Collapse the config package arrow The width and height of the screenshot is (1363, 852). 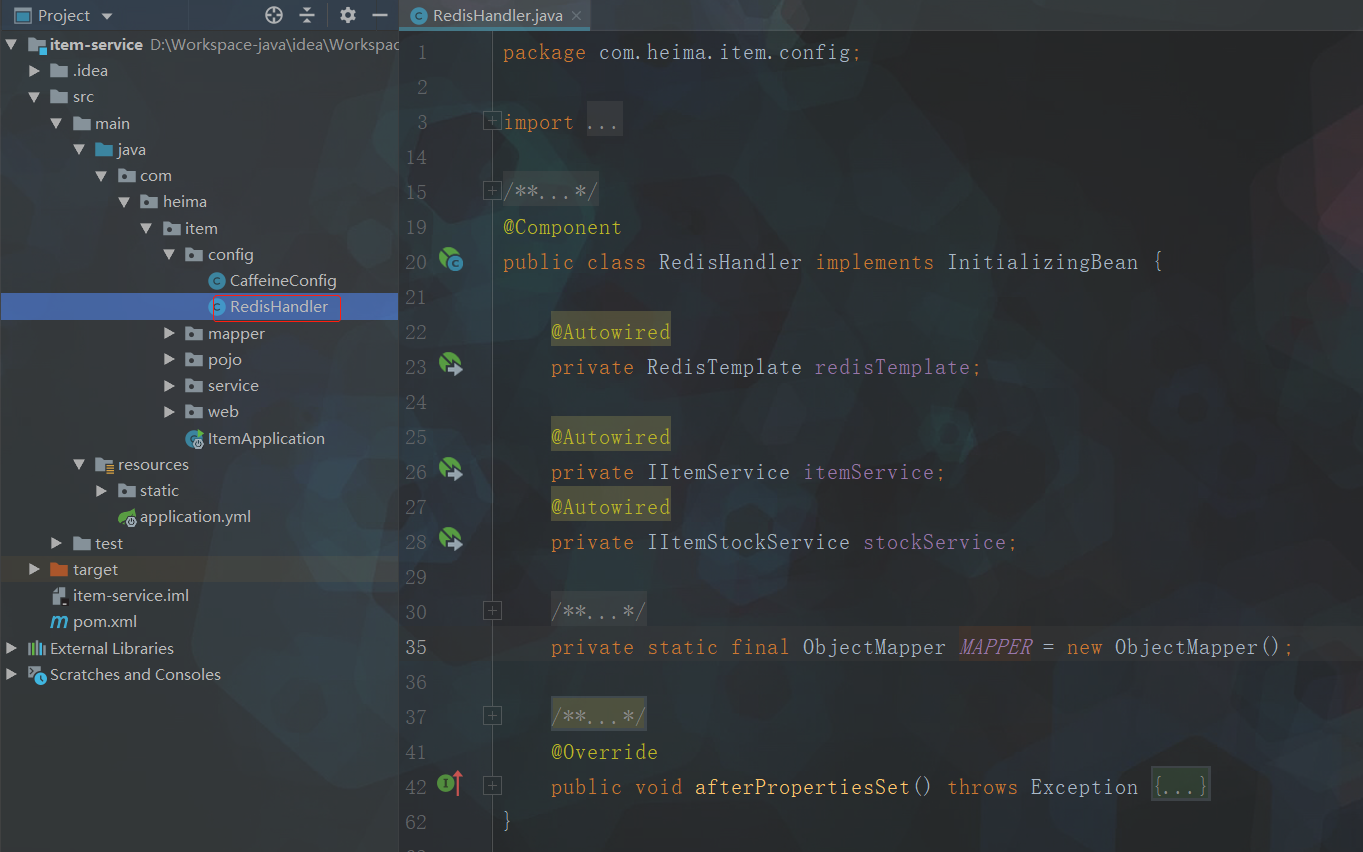(168, 255)
